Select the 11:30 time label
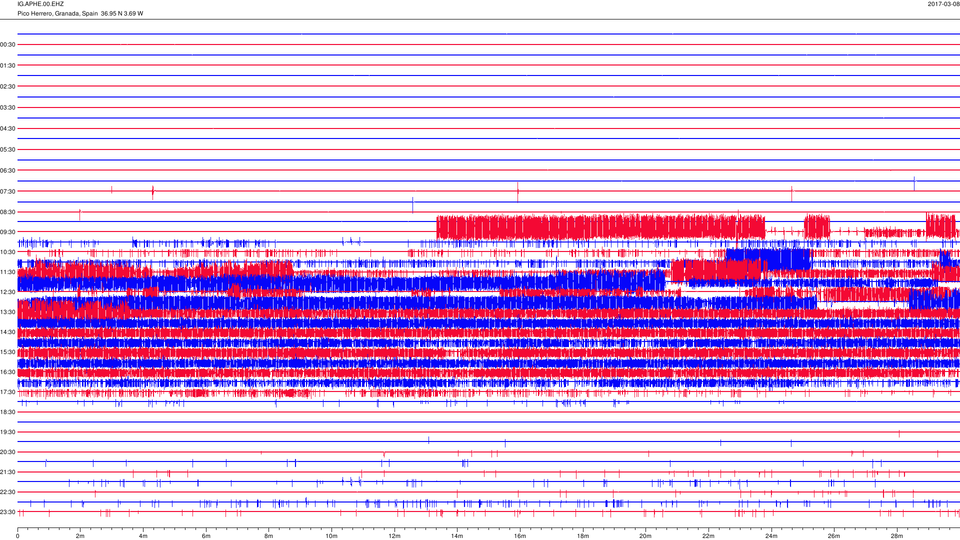 click(x=7, y=272)
